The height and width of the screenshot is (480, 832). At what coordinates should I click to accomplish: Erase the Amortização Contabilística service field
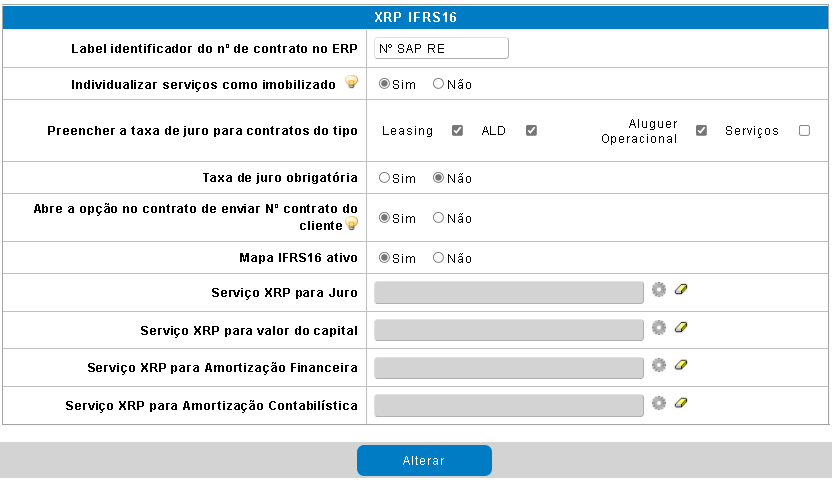(681, 403)
